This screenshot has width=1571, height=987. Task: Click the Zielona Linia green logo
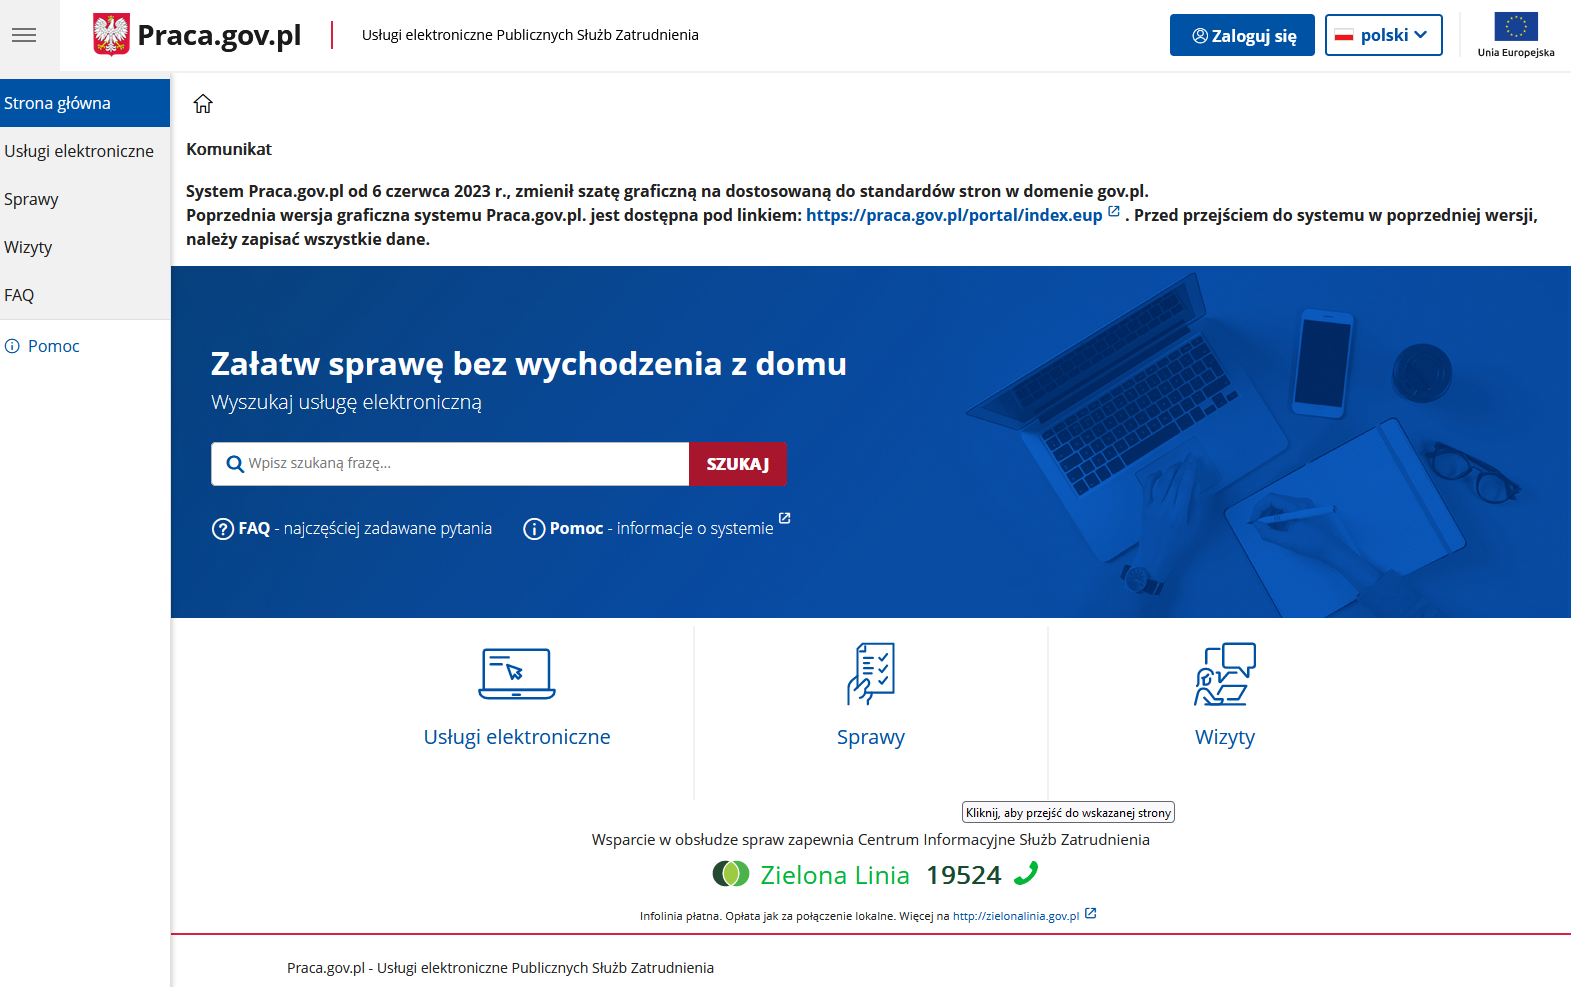coord(731,874)
